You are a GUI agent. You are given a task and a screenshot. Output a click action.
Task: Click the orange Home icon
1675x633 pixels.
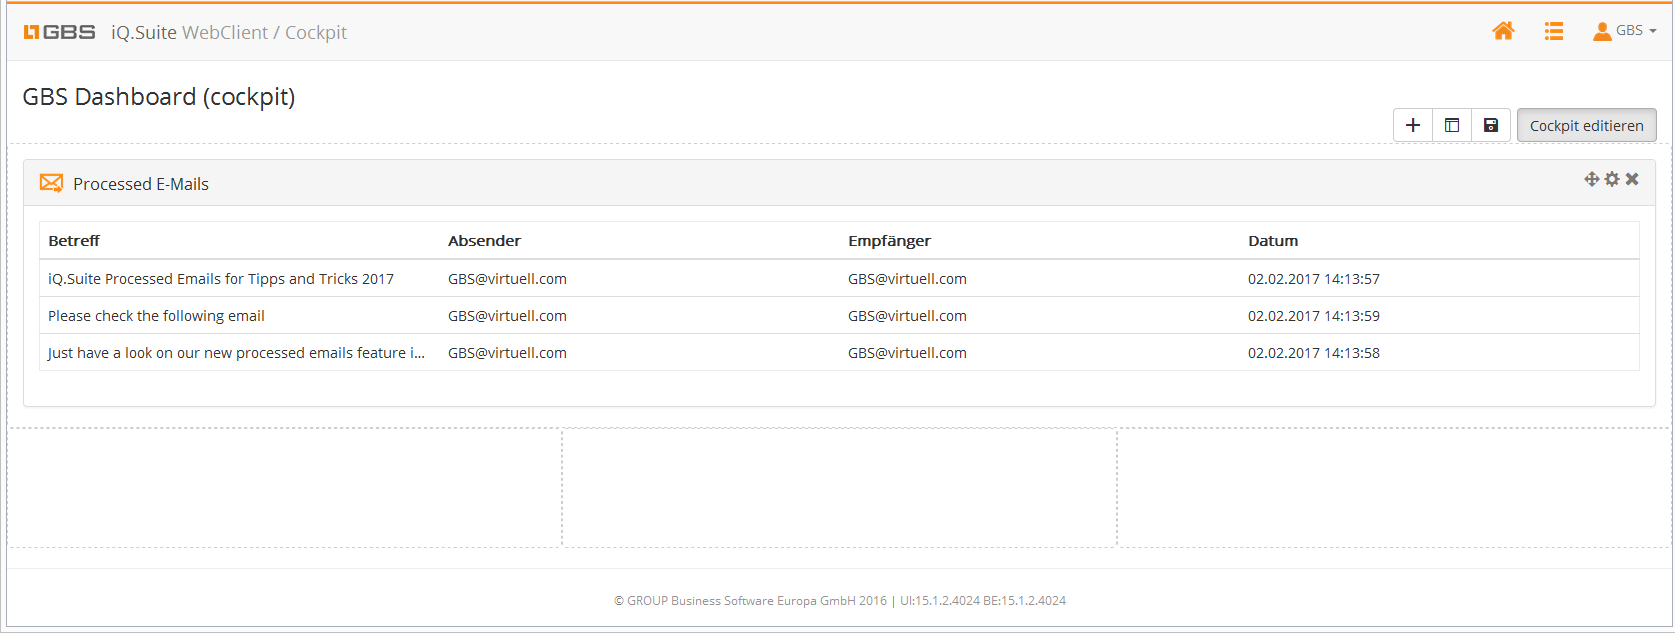pyautogui.click(x=1503, y=31)
